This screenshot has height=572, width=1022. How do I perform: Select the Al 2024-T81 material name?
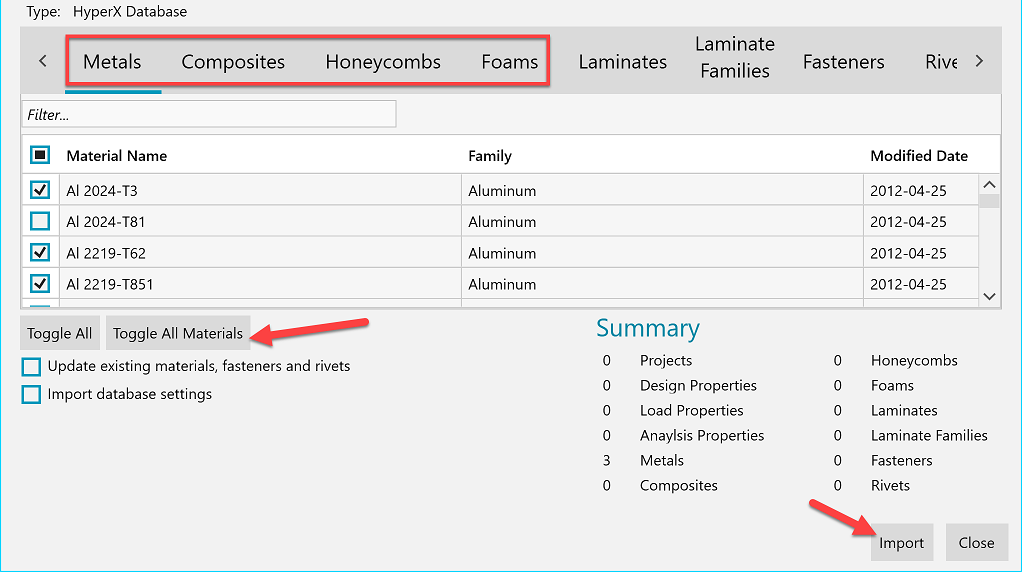tap(106, 222)
